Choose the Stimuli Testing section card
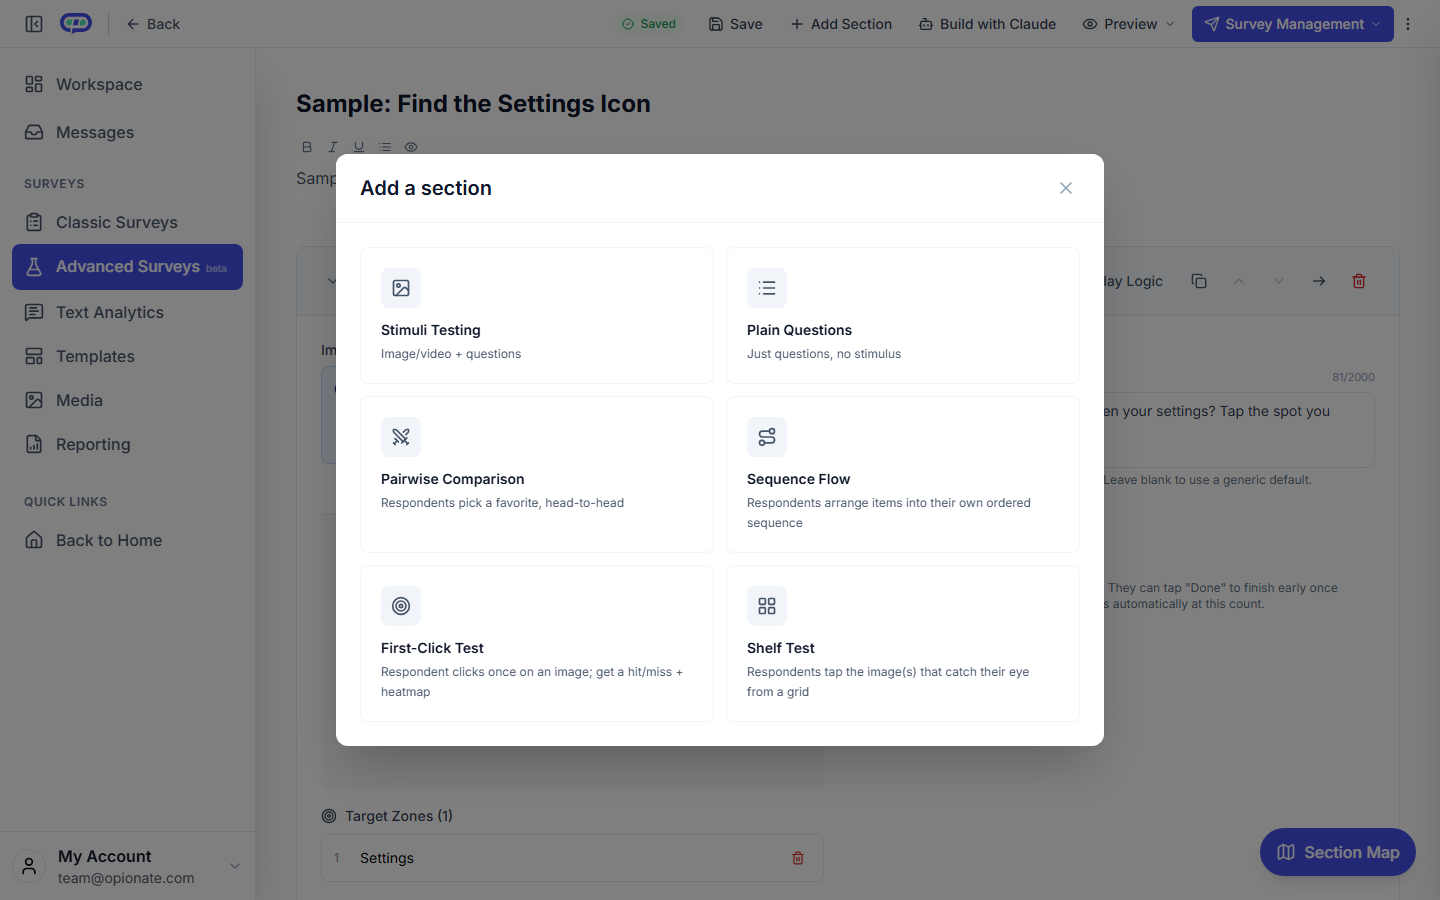 (x=537, y=315)
